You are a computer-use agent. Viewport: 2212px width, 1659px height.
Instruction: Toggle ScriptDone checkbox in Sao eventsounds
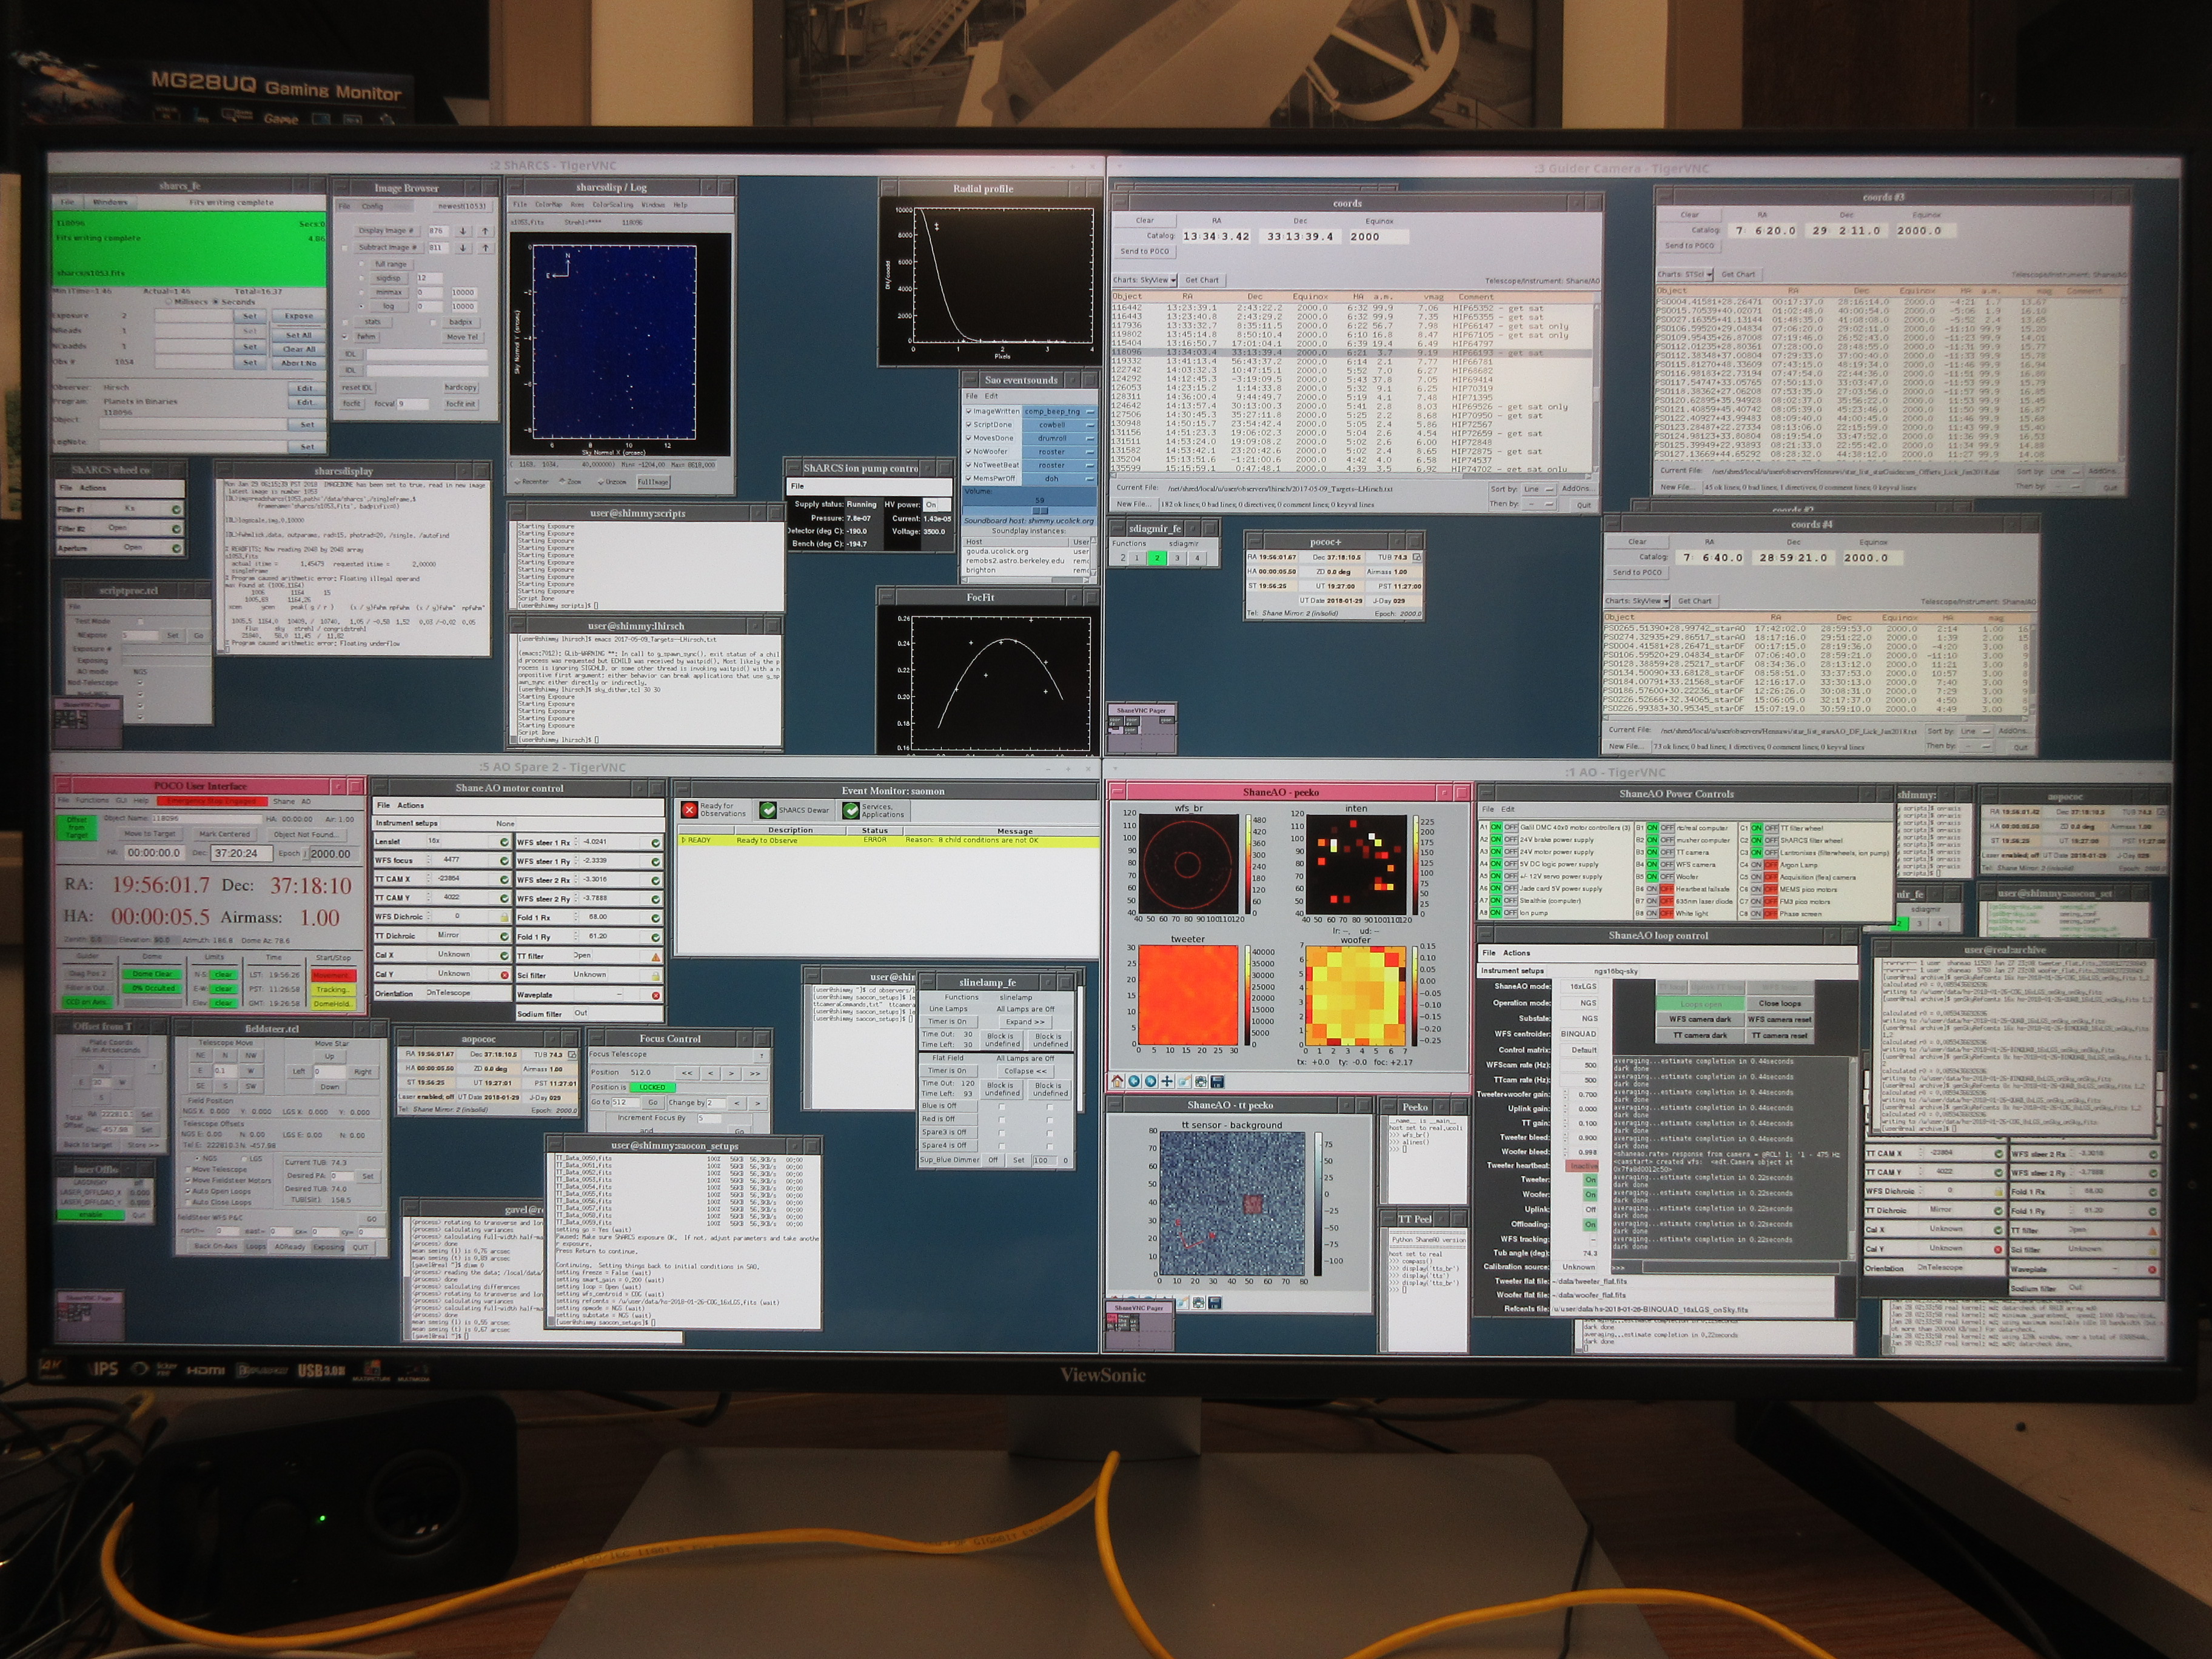pos(969,424)
